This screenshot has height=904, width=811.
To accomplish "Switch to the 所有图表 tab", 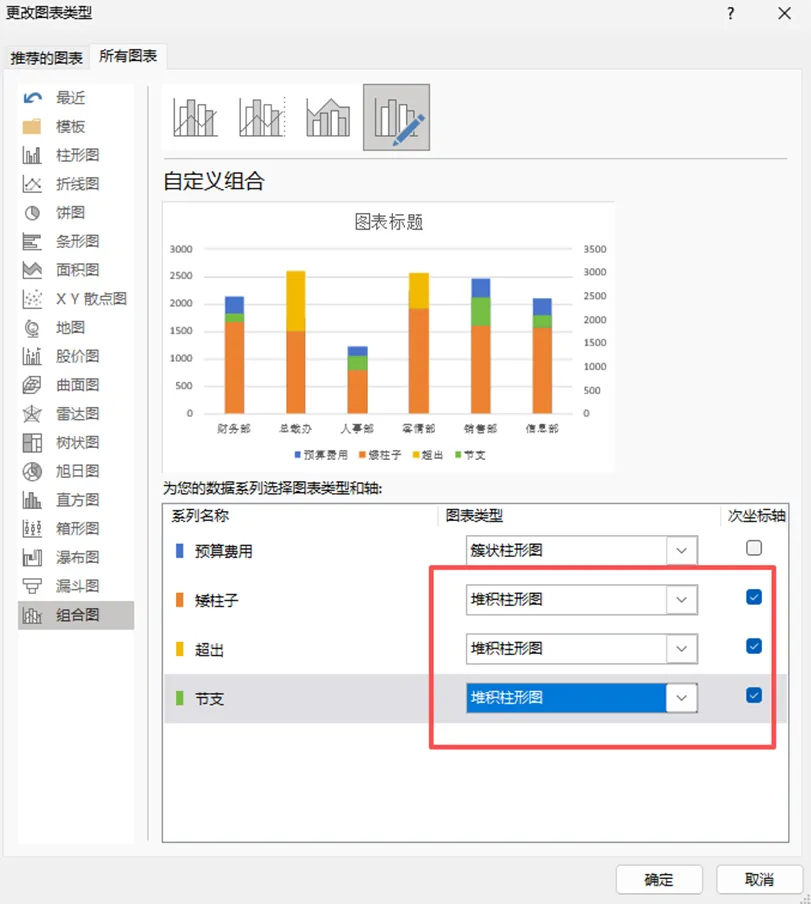I will click(128, 56).
